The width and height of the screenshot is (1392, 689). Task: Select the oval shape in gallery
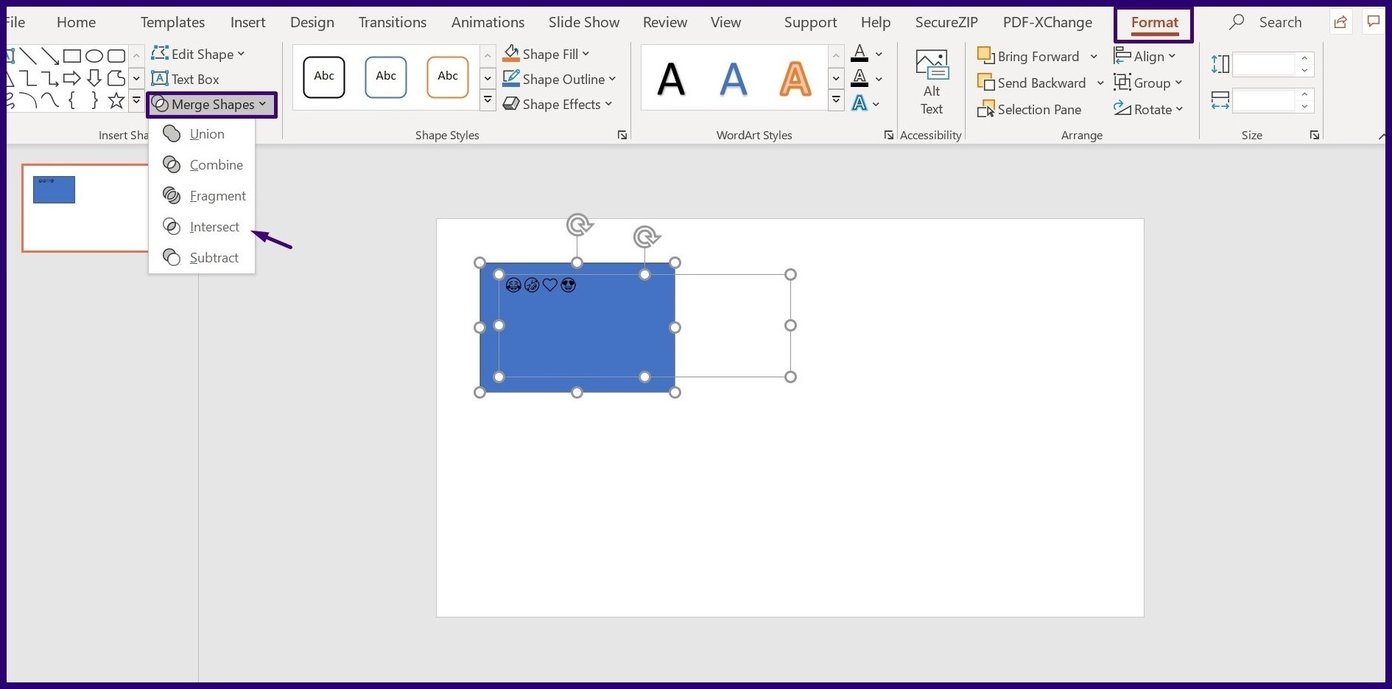(x=94, y=56)
